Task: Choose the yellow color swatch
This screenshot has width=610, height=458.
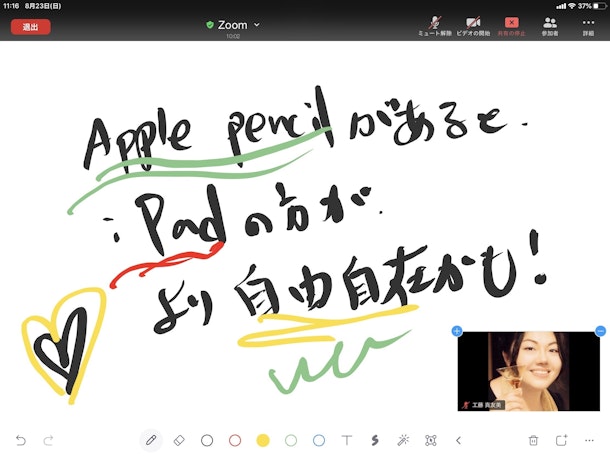Action: tap(263, 440)
